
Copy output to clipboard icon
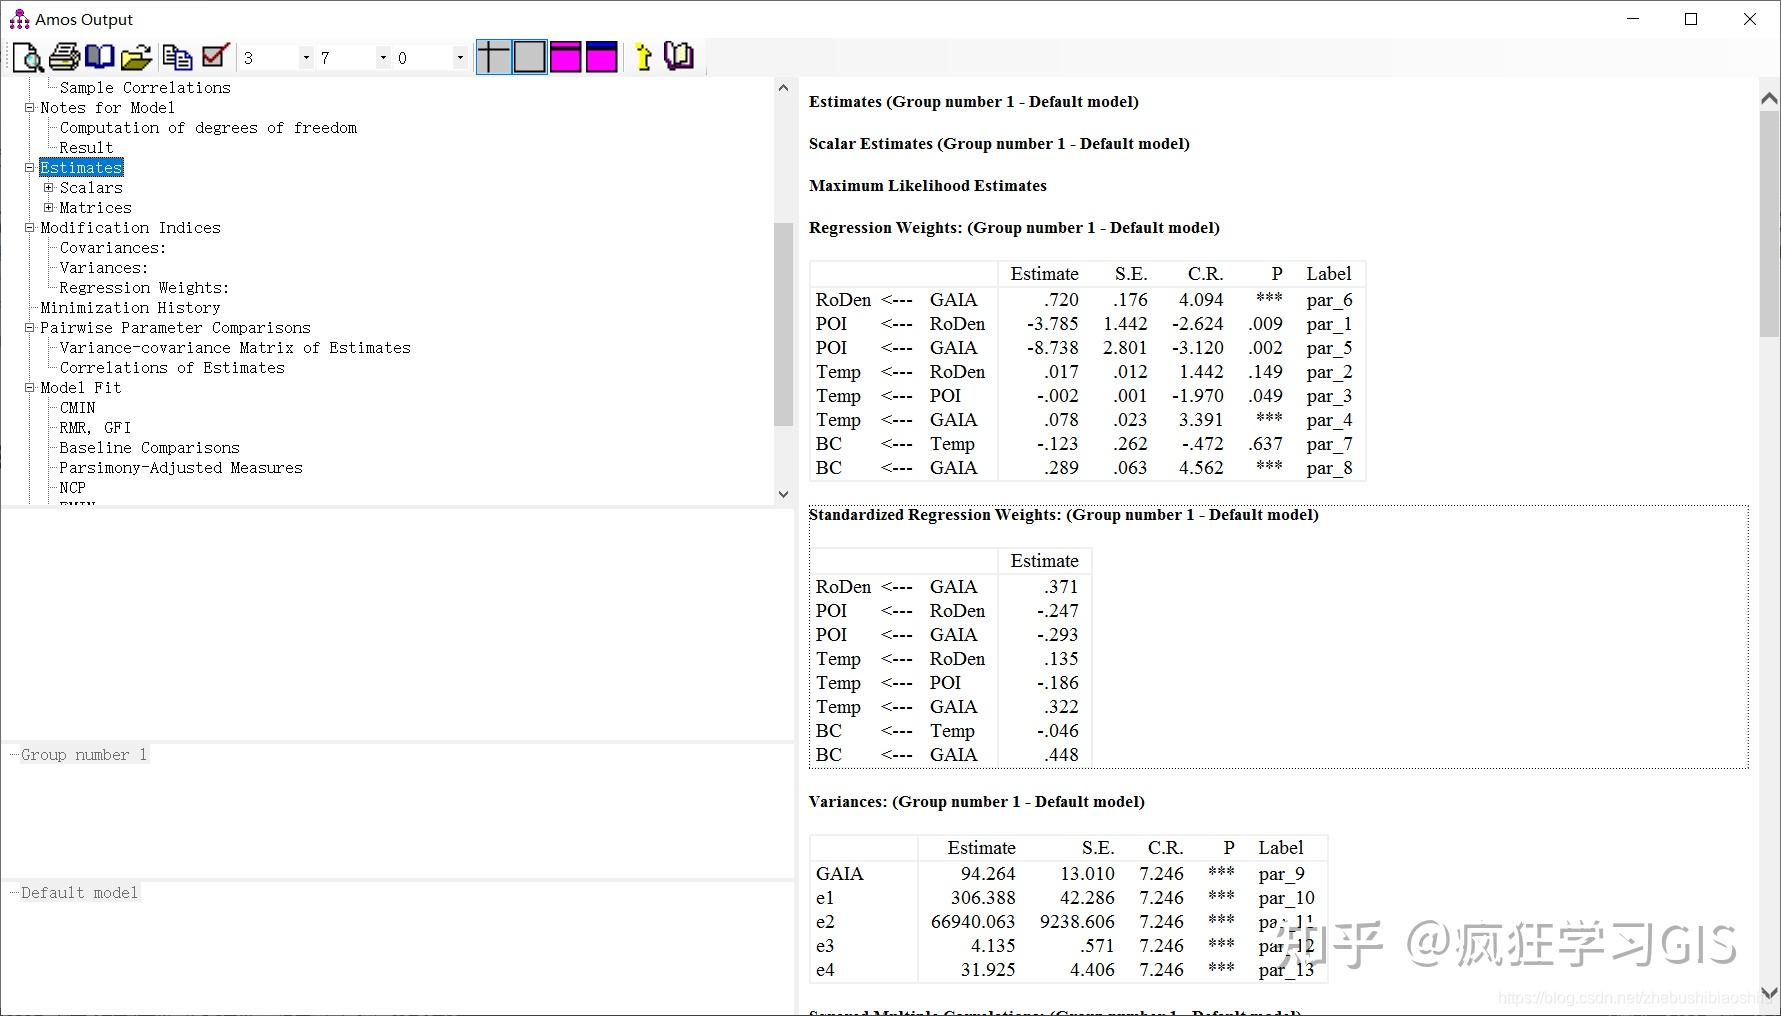[x=178, y=57]
